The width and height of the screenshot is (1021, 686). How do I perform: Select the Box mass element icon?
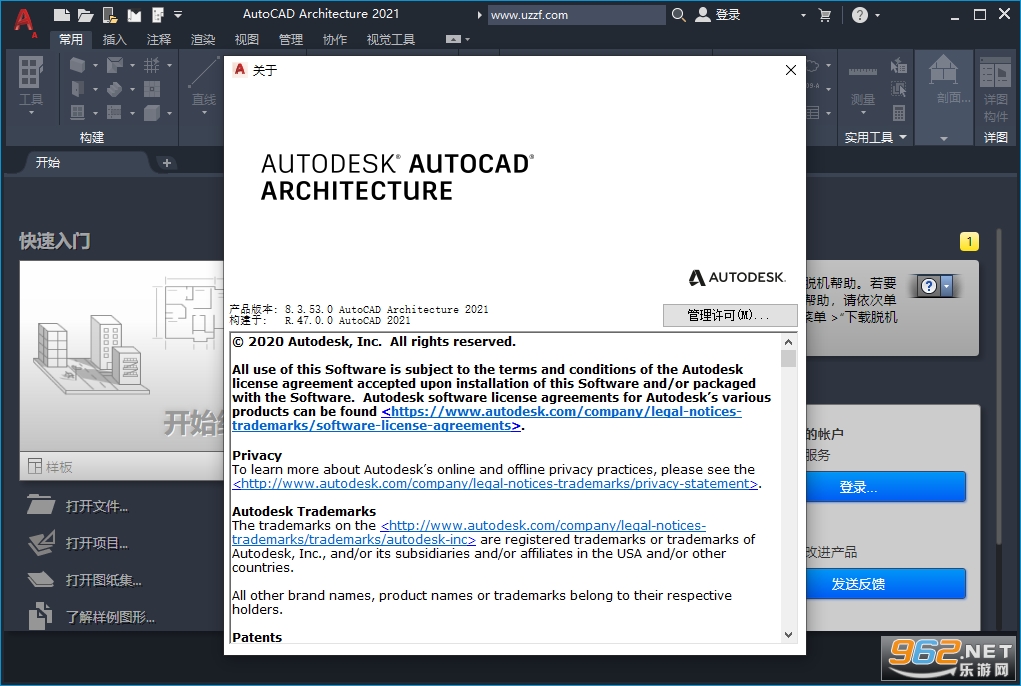152,112
